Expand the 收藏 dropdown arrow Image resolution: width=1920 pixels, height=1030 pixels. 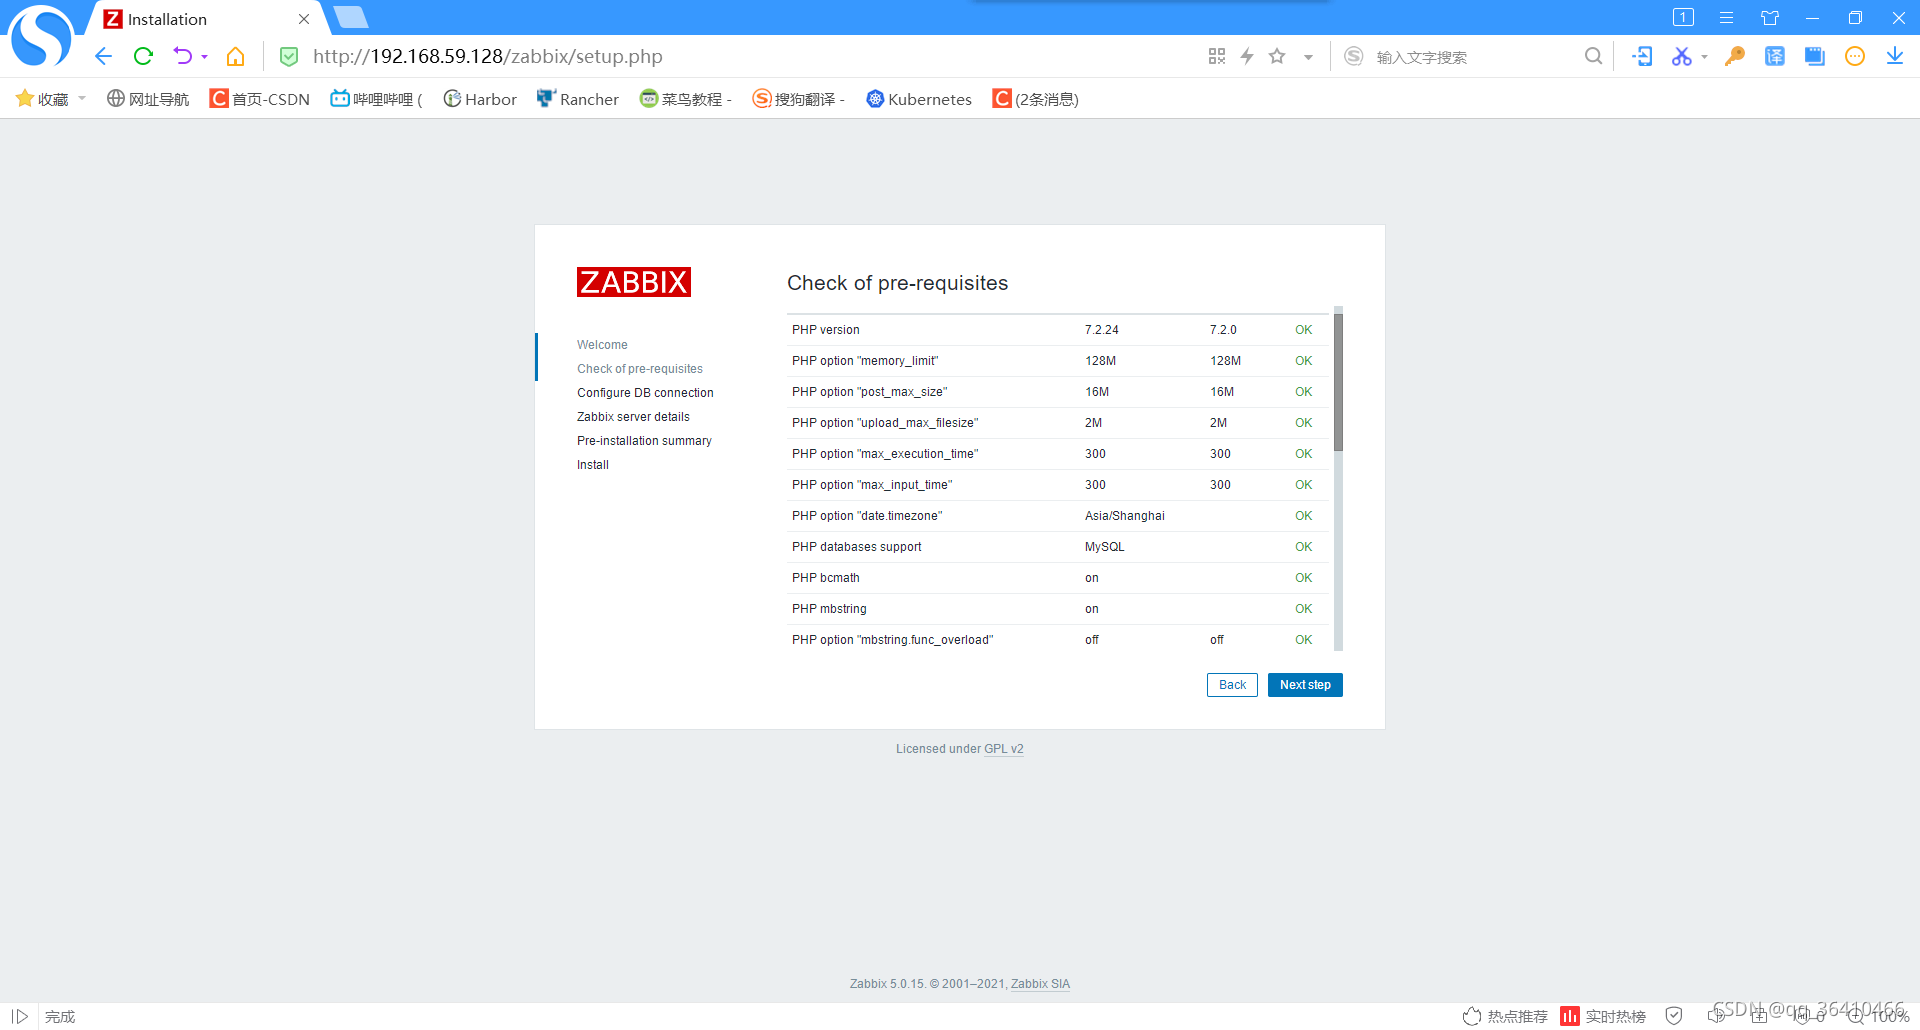[82, 99]
